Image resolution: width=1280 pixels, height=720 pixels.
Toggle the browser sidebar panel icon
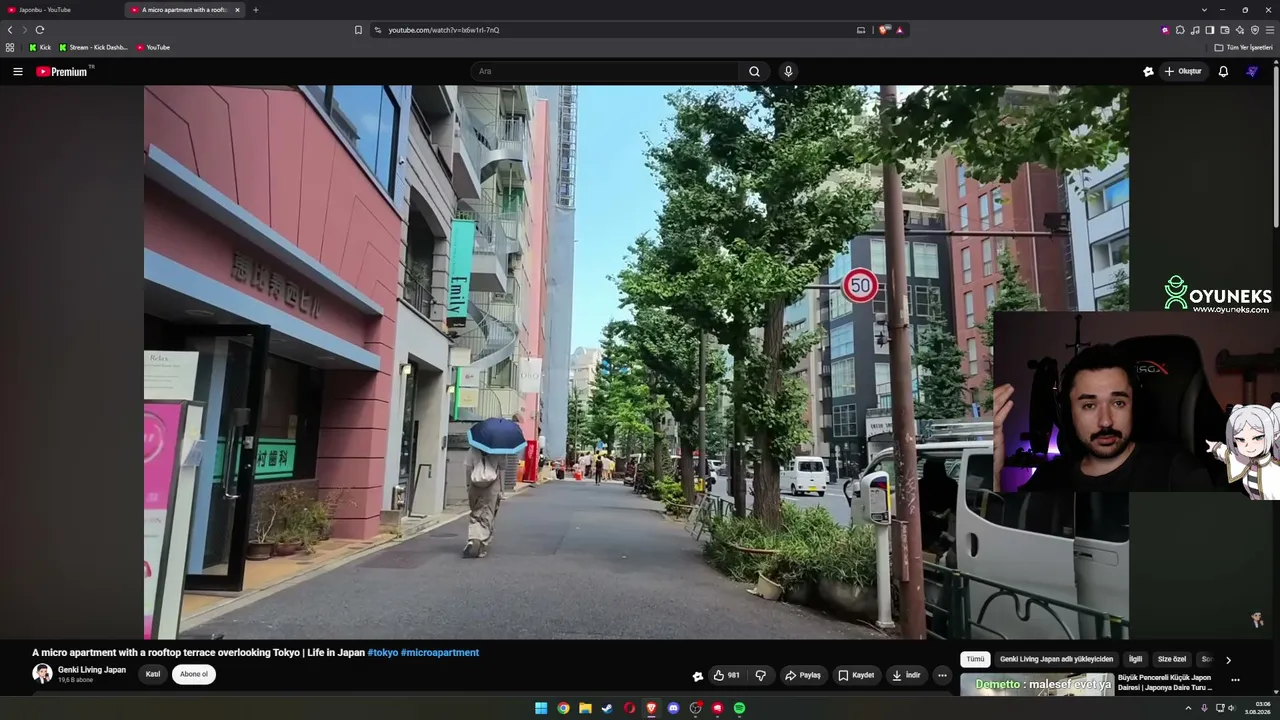click(1210, 30)
